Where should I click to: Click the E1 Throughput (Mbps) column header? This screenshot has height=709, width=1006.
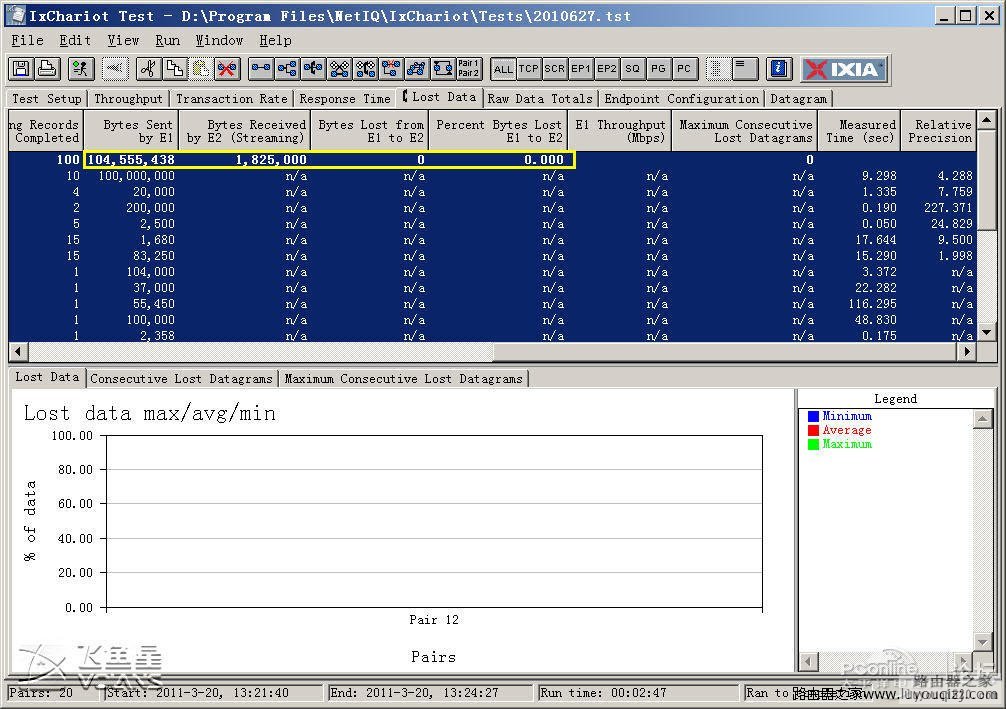pos(620,131)
